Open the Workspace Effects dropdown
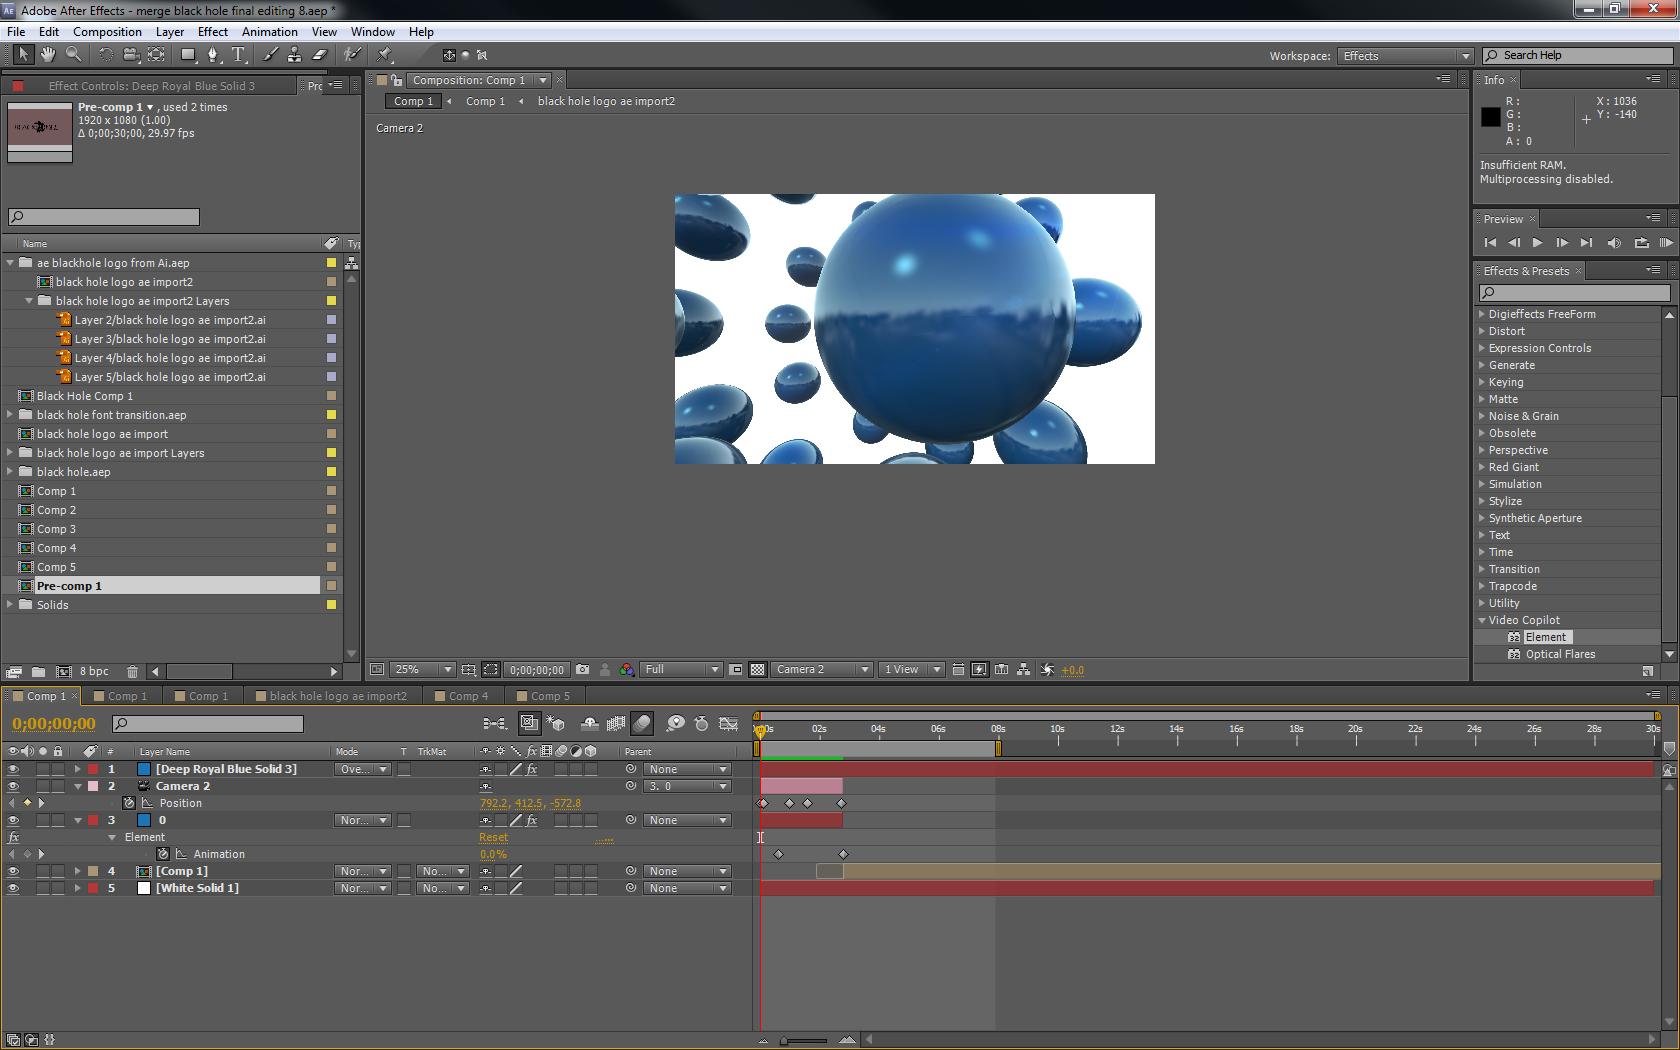1680x1050 pixels. [1405, 56]
